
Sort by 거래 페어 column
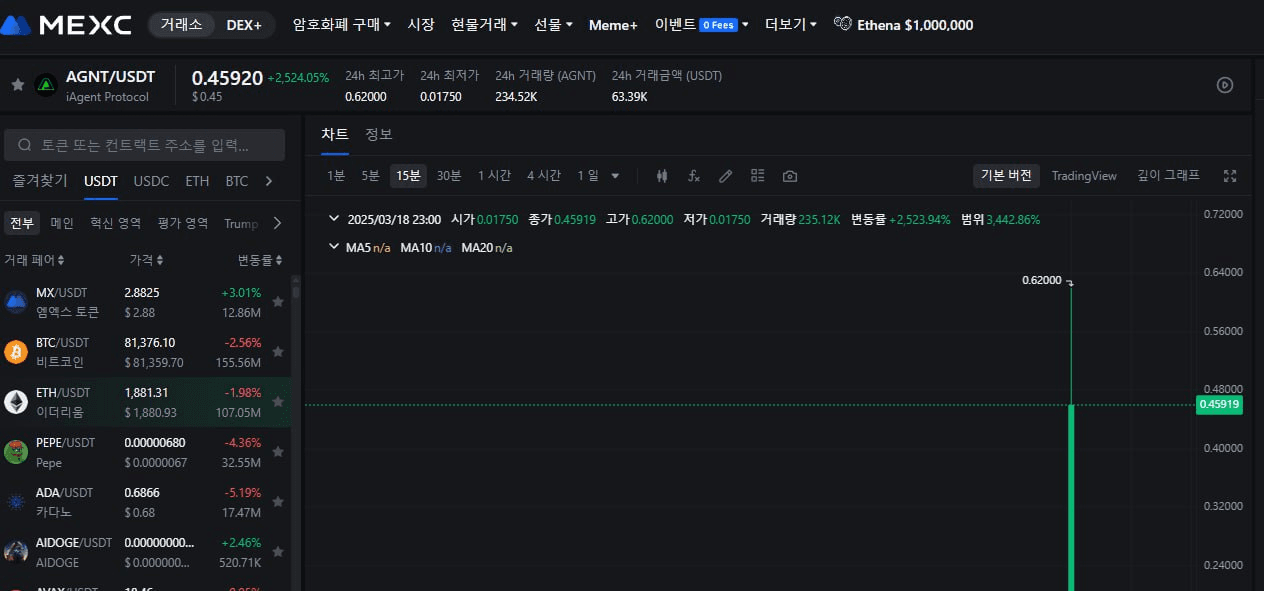tap(34, 260)
